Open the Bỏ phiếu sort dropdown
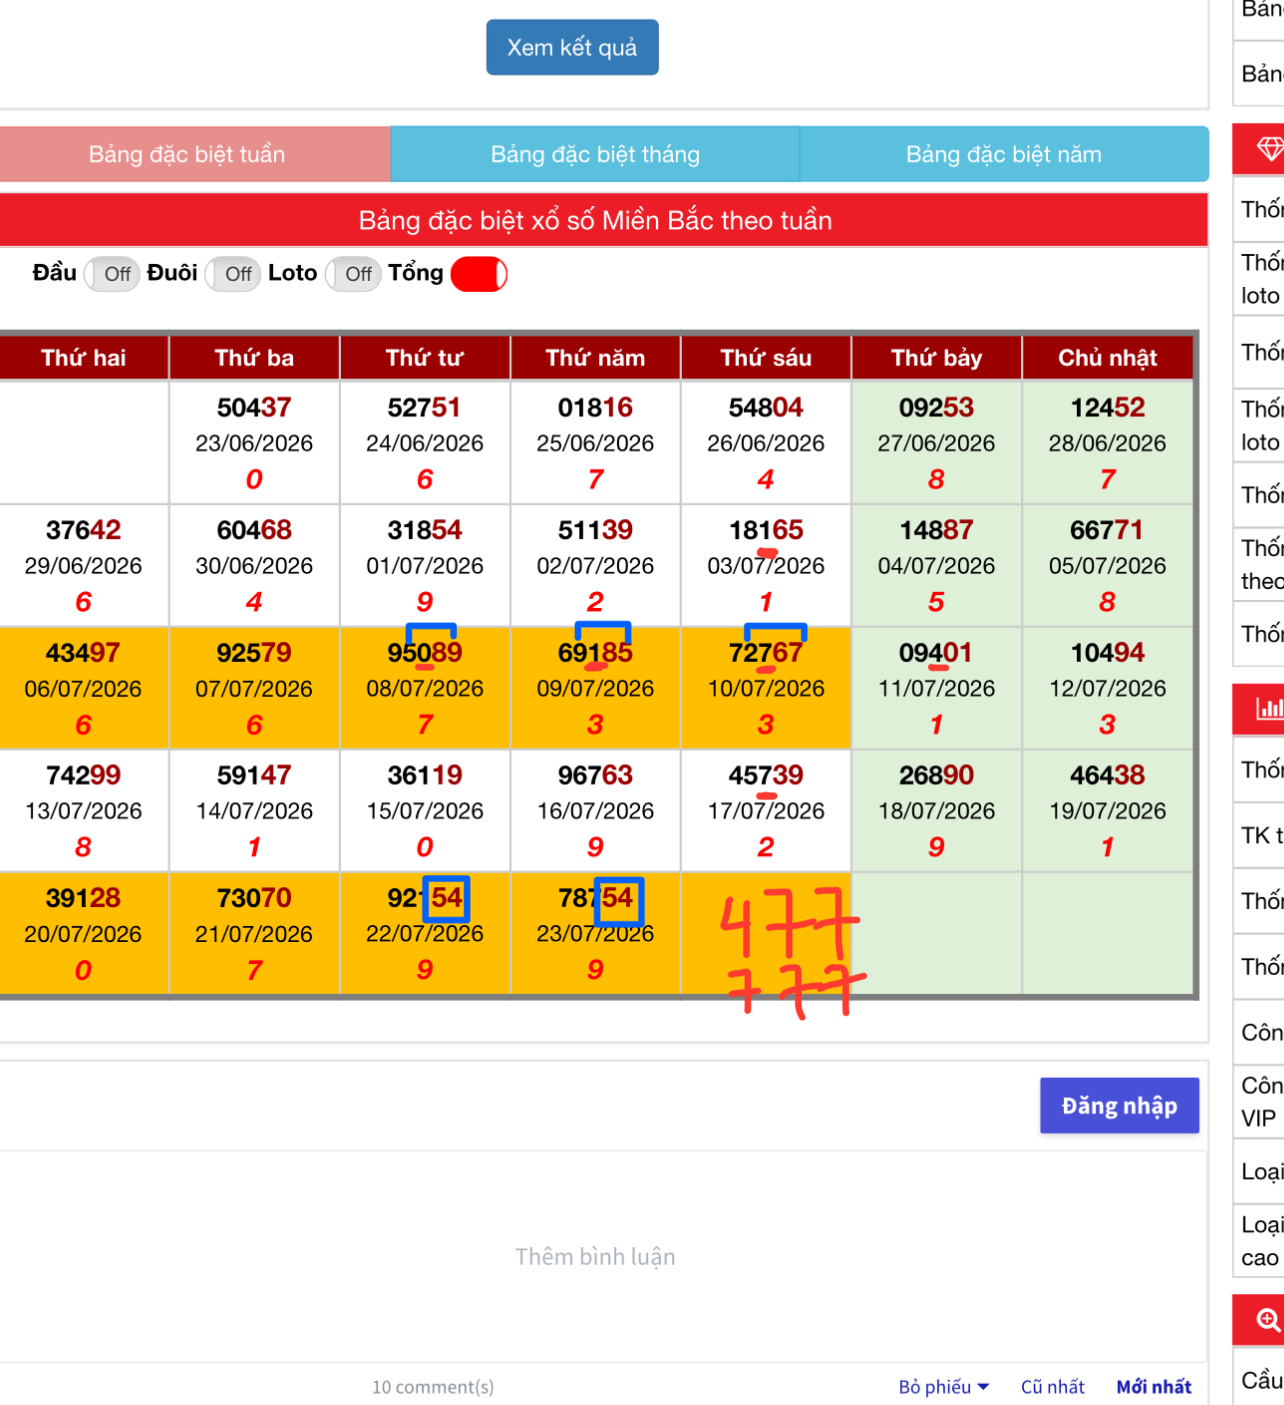The height and width of the screenshot is (1405, 1284). 943,1387
